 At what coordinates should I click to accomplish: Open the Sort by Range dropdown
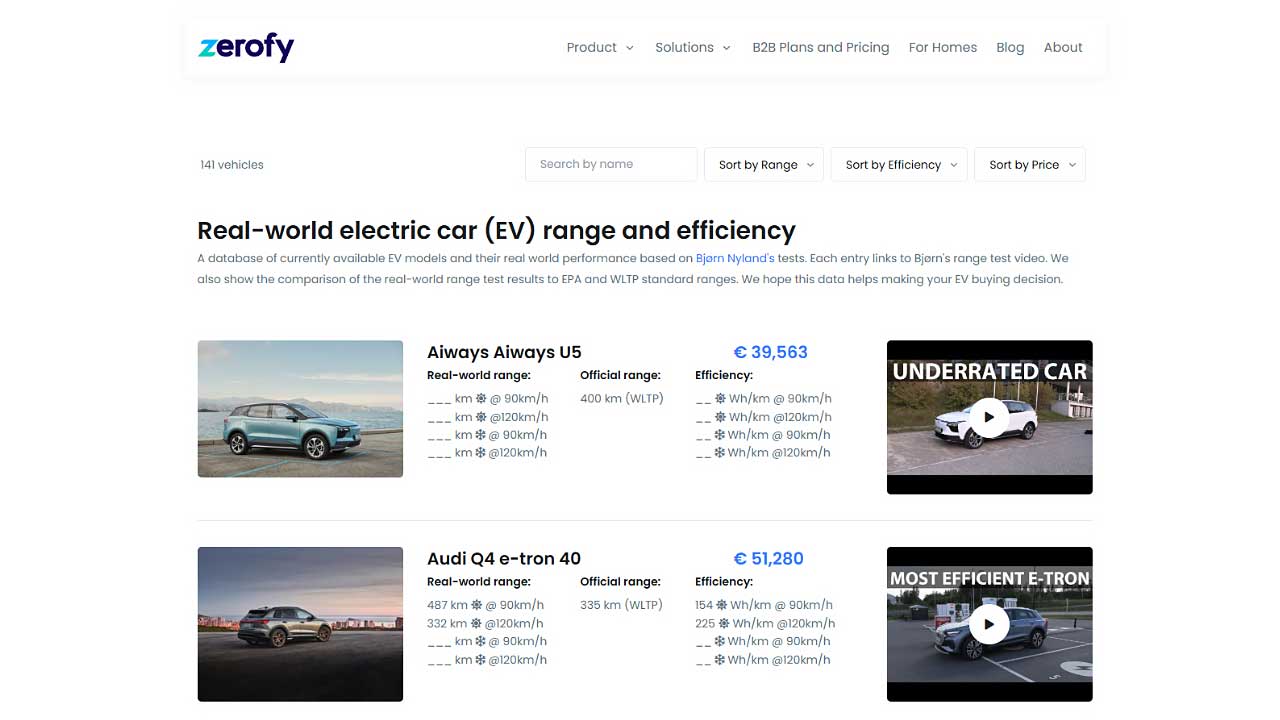click(763, 164)
